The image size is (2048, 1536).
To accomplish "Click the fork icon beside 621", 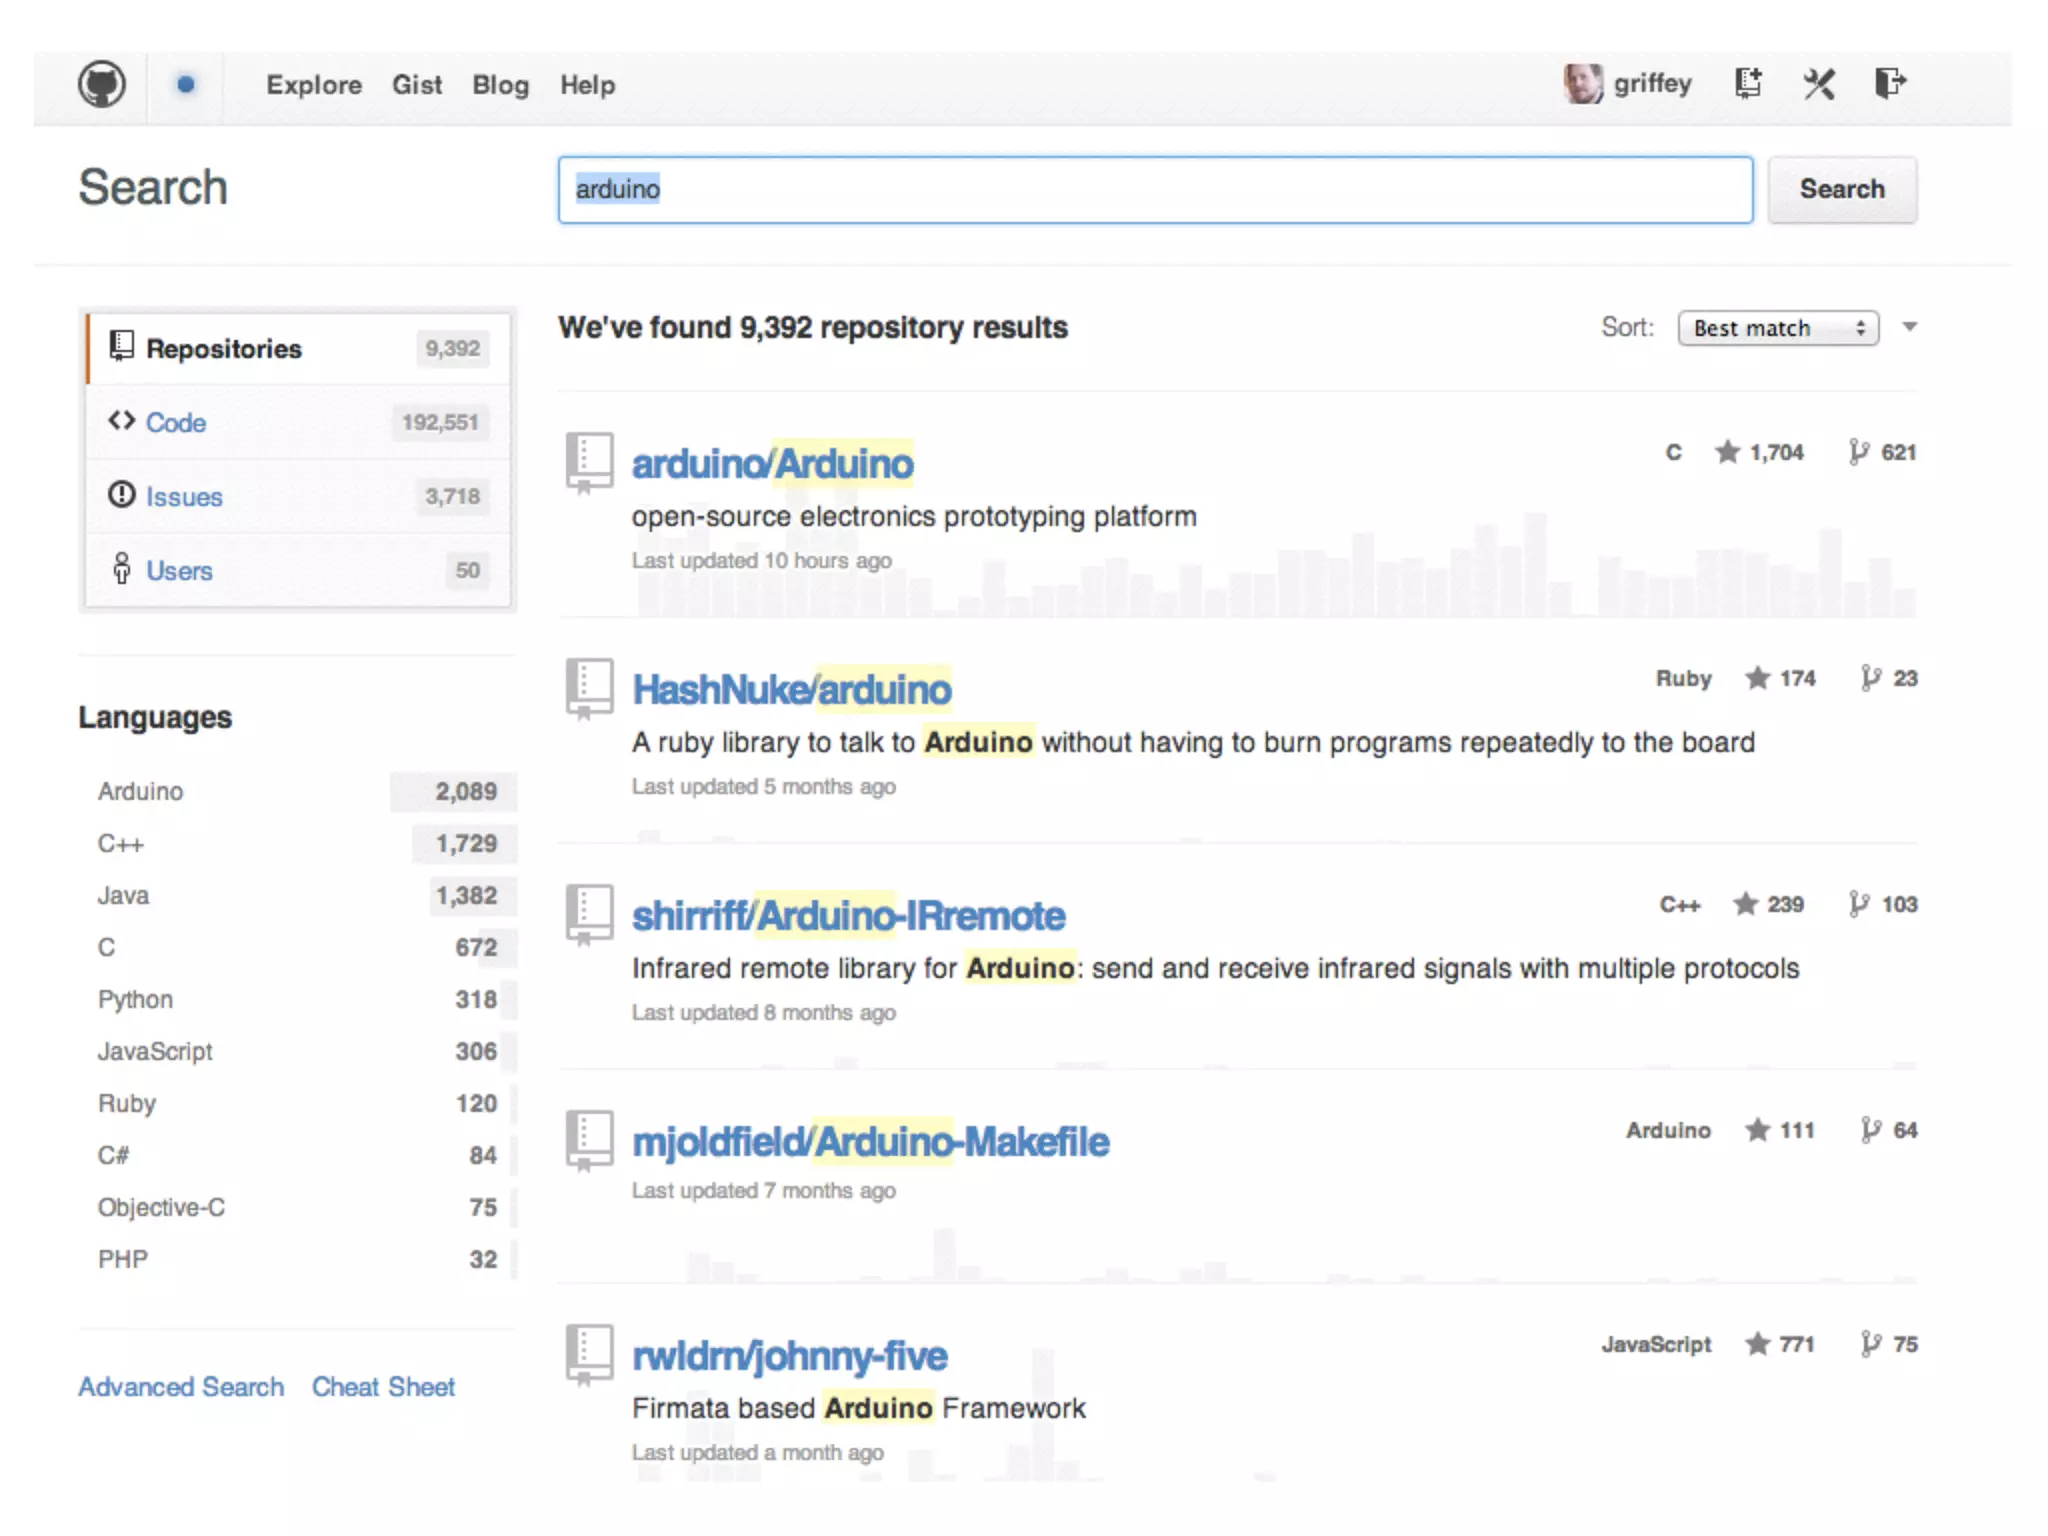I will coord(1859,453).
